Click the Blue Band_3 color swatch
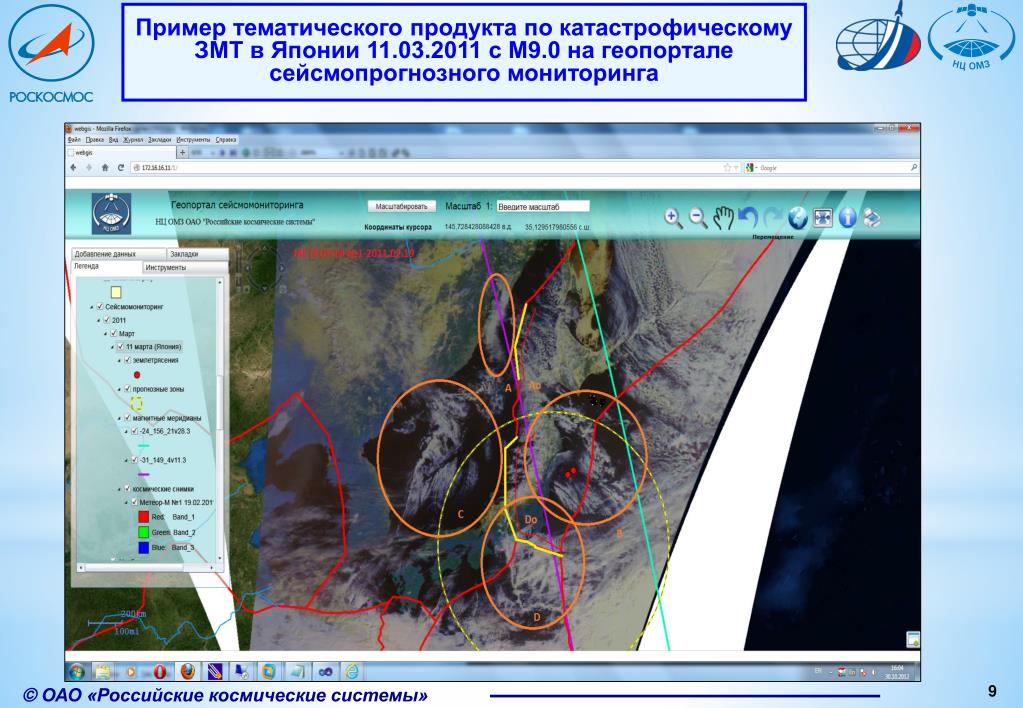Image resolution: width=1023 pixels, height=708 pixels. pyautogui.click(x=144, y=548)
